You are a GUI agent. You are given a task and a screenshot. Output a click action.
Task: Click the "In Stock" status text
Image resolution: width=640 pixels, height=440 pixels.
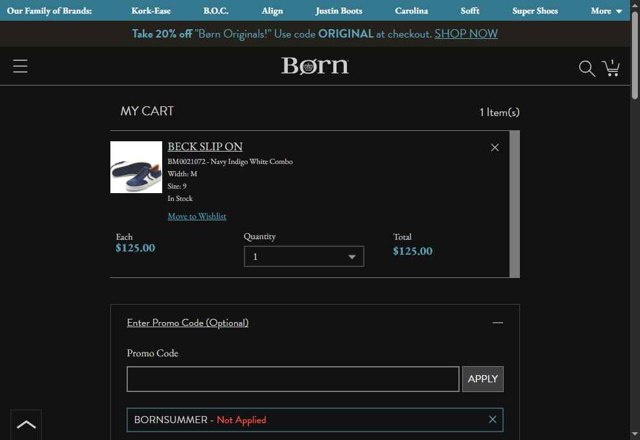[x=180, y=198]
